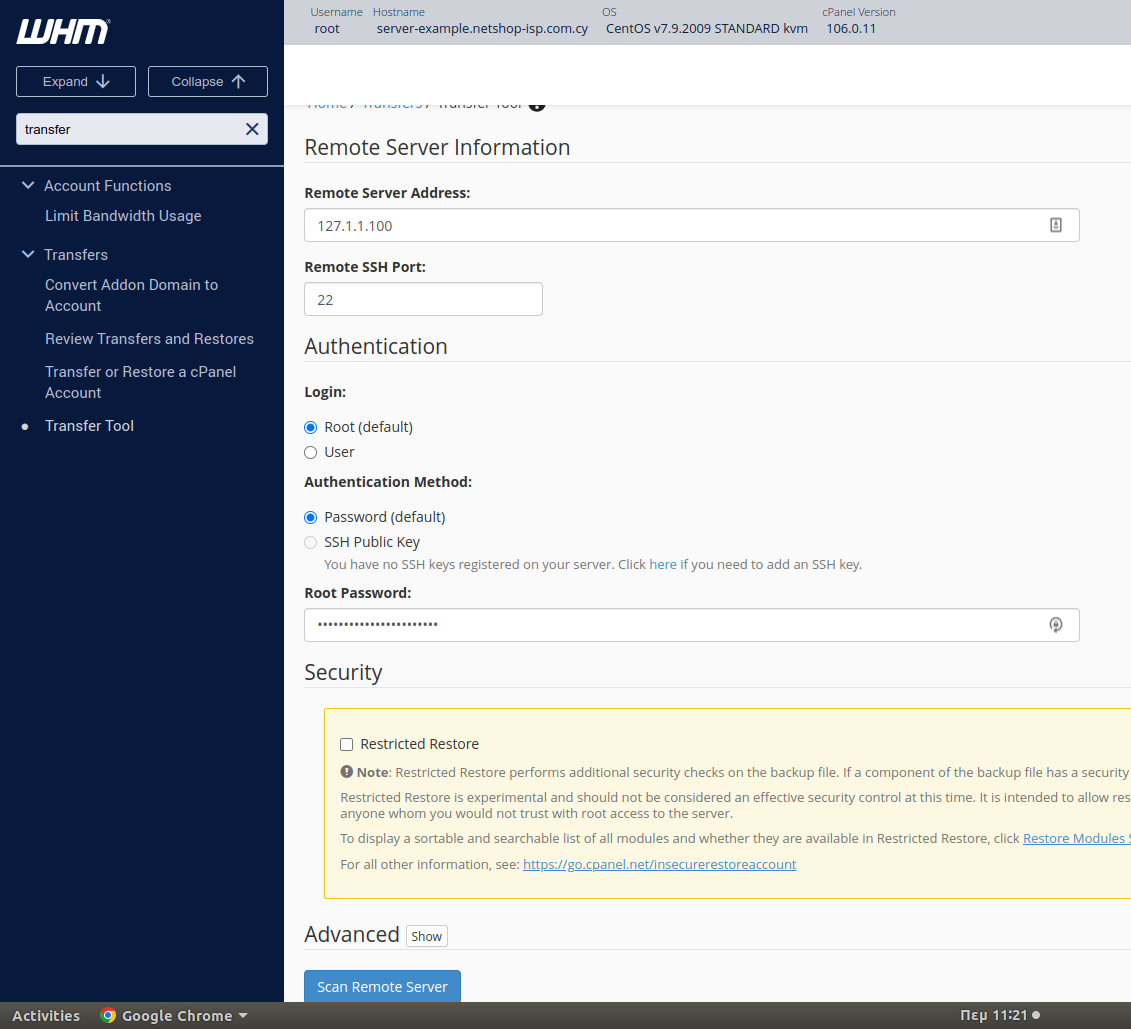Click the Remote SSH Port input
The height and width of the screenshot is (1029, 1131).
click(423, 299)
